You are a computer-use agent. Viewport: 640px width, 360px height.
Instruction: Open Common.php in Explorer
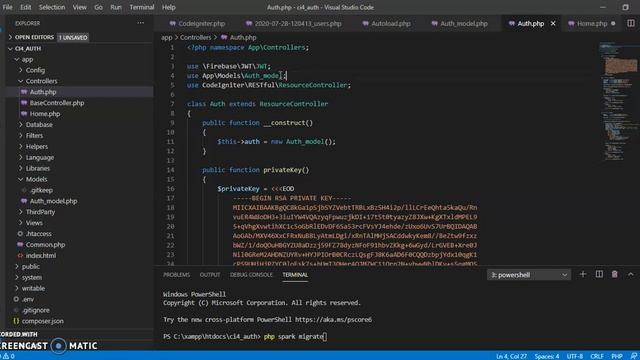tap(45, 245)
